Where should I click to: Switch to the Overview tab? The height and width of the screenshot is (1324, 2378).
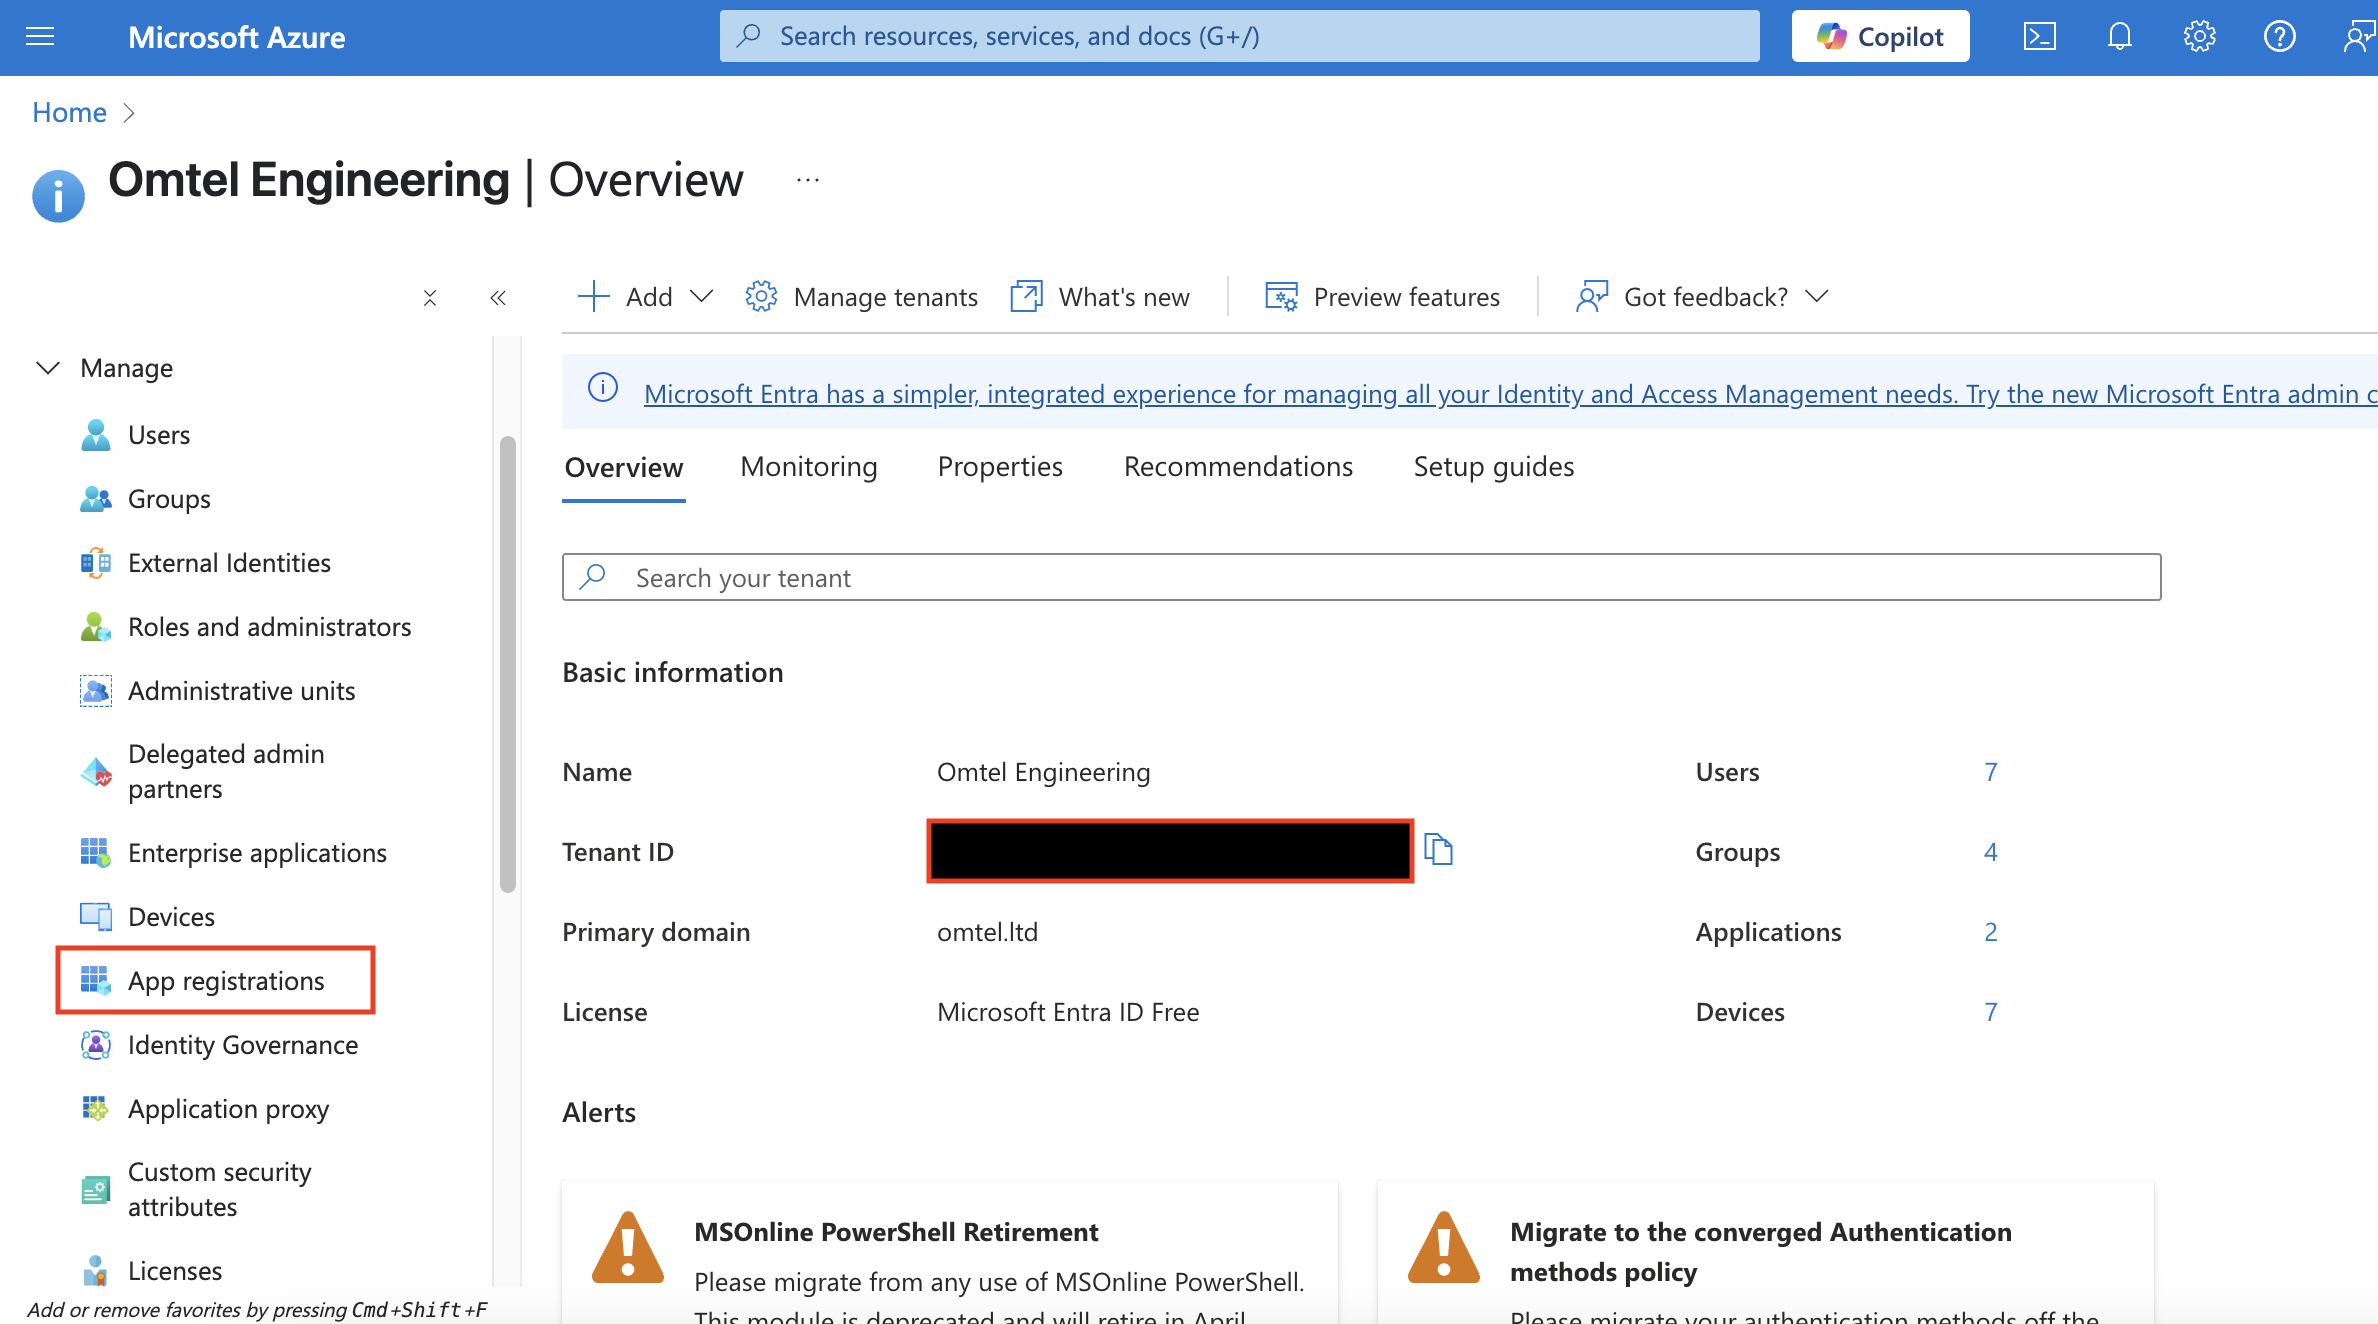tap(624, 467)
